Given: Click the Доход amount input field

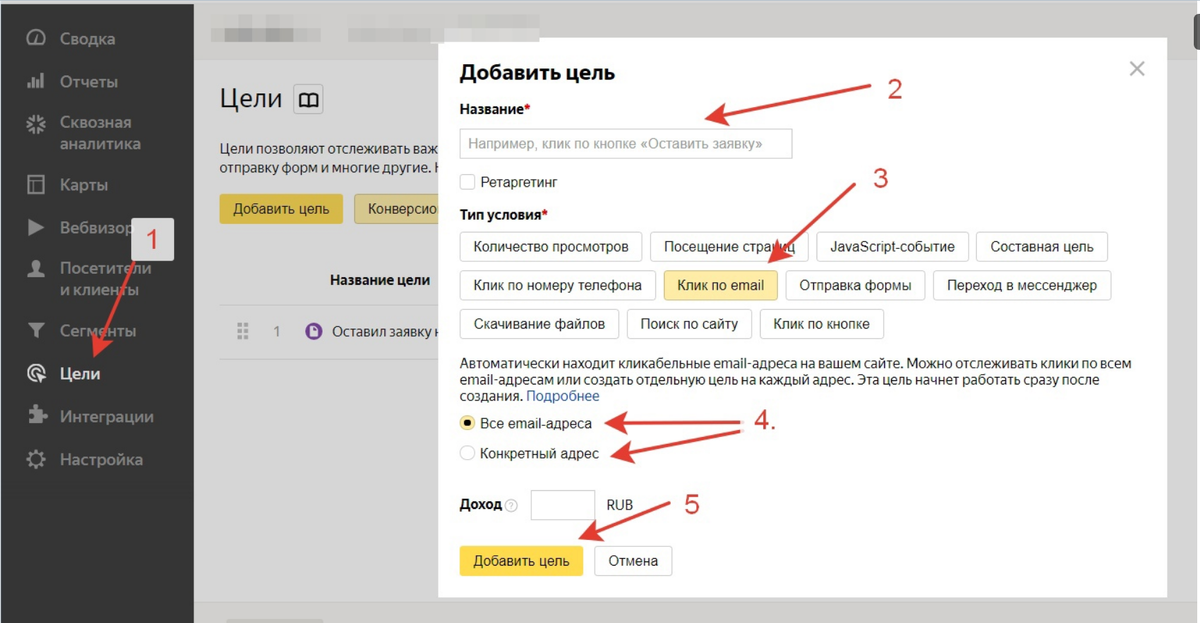Looking at the screenshot, I should coord(563,505).
